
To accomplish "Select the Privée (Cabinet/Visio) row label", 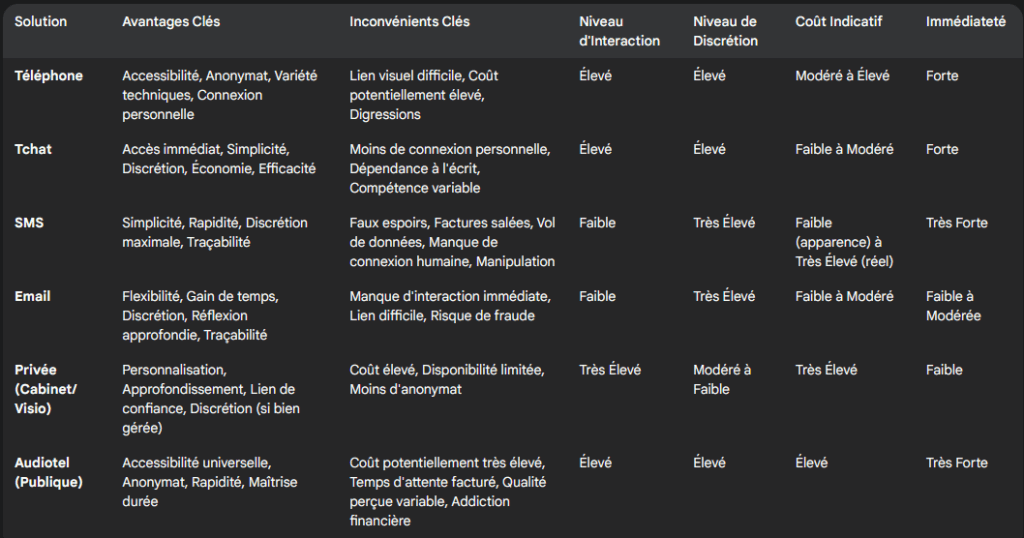I will pos(46,389).
